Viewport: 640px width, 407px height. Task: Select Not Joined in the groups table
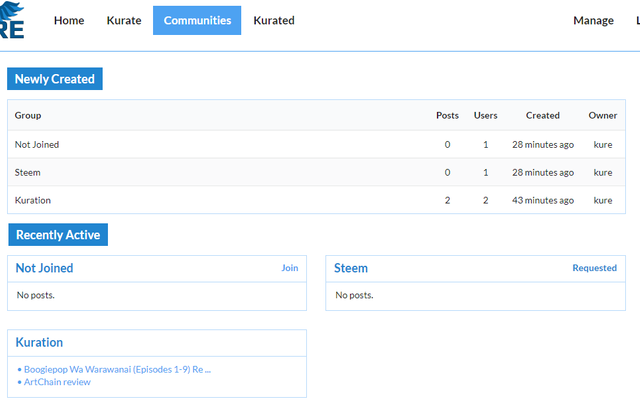[x=37, y=145]
